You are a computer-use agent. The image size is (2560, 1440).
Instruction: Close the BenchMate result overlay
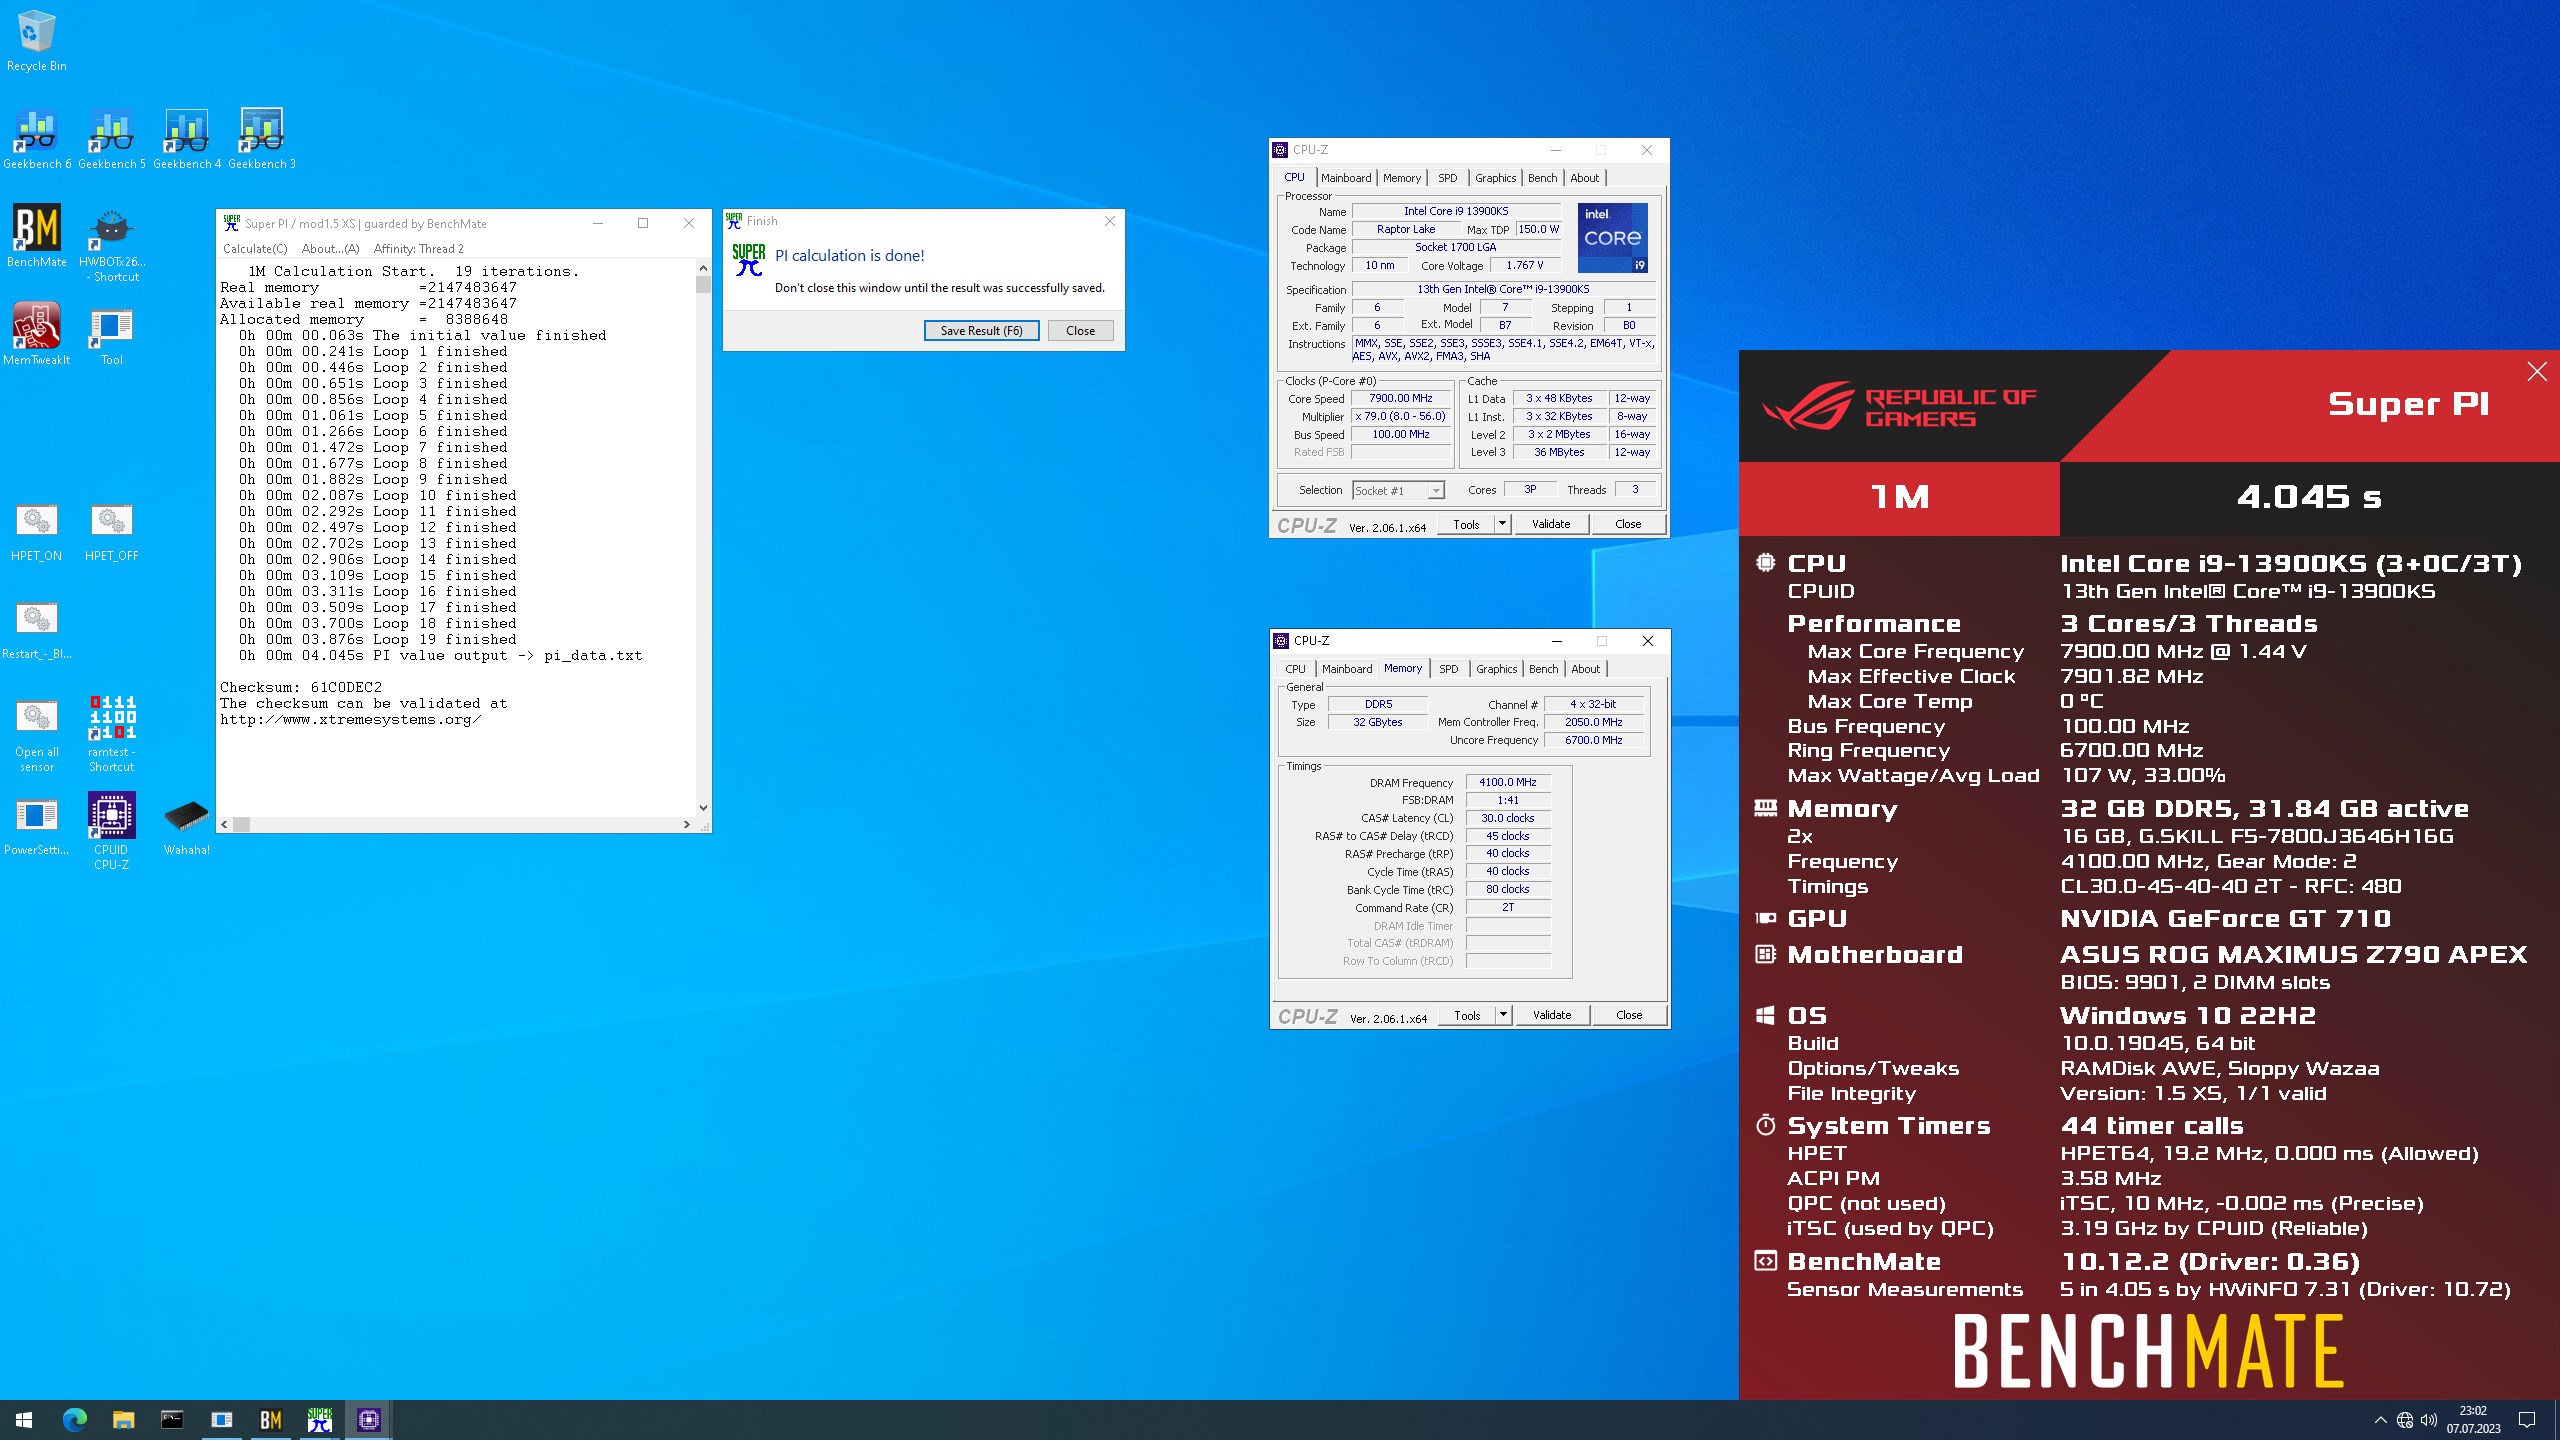click(2537, 372)
